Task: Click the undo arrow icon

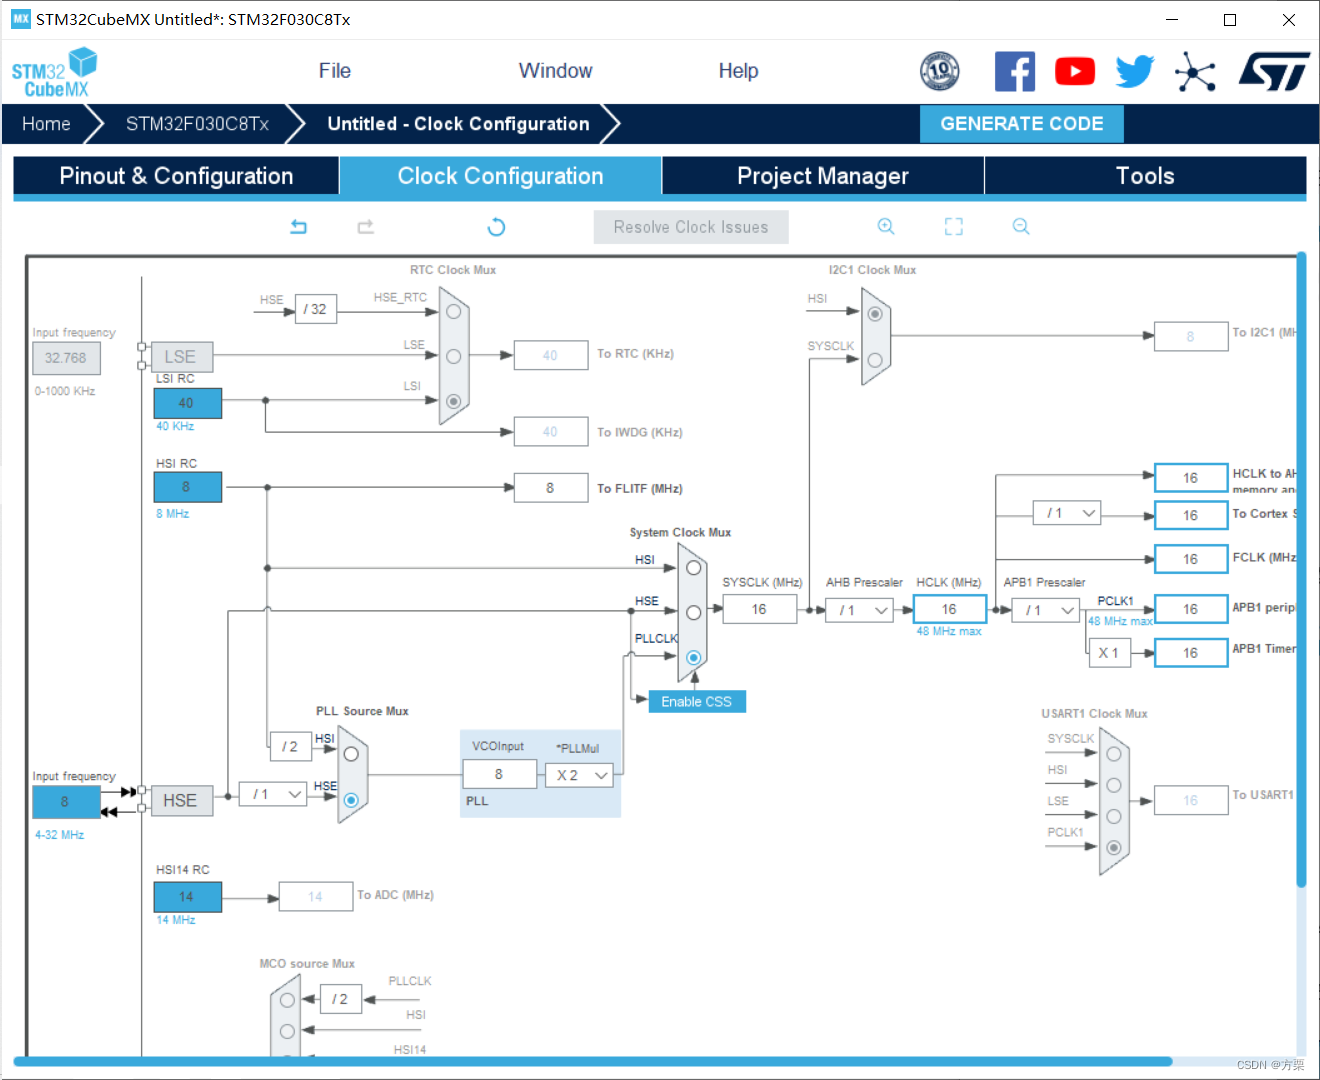Action: click(298, 227)
